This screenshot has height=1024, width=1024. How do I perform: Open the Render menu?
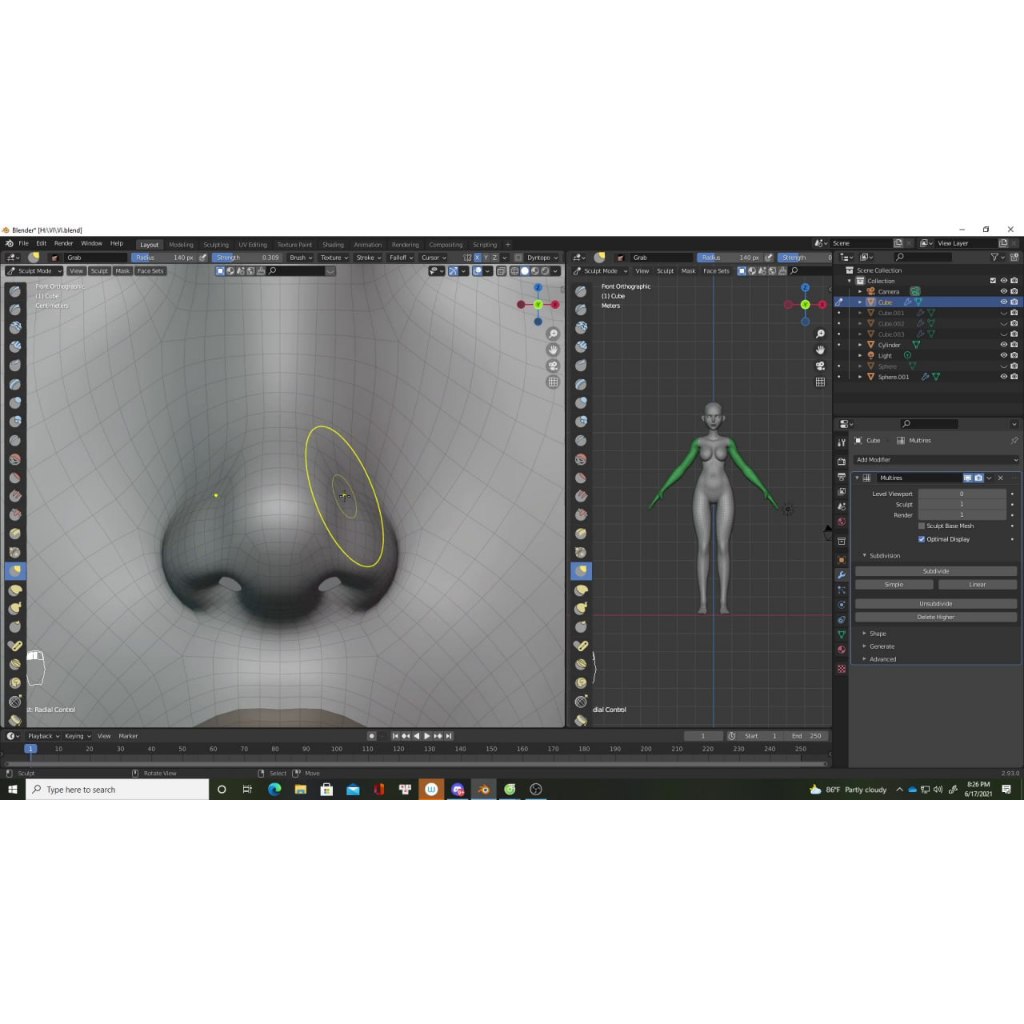coord(63,243)
